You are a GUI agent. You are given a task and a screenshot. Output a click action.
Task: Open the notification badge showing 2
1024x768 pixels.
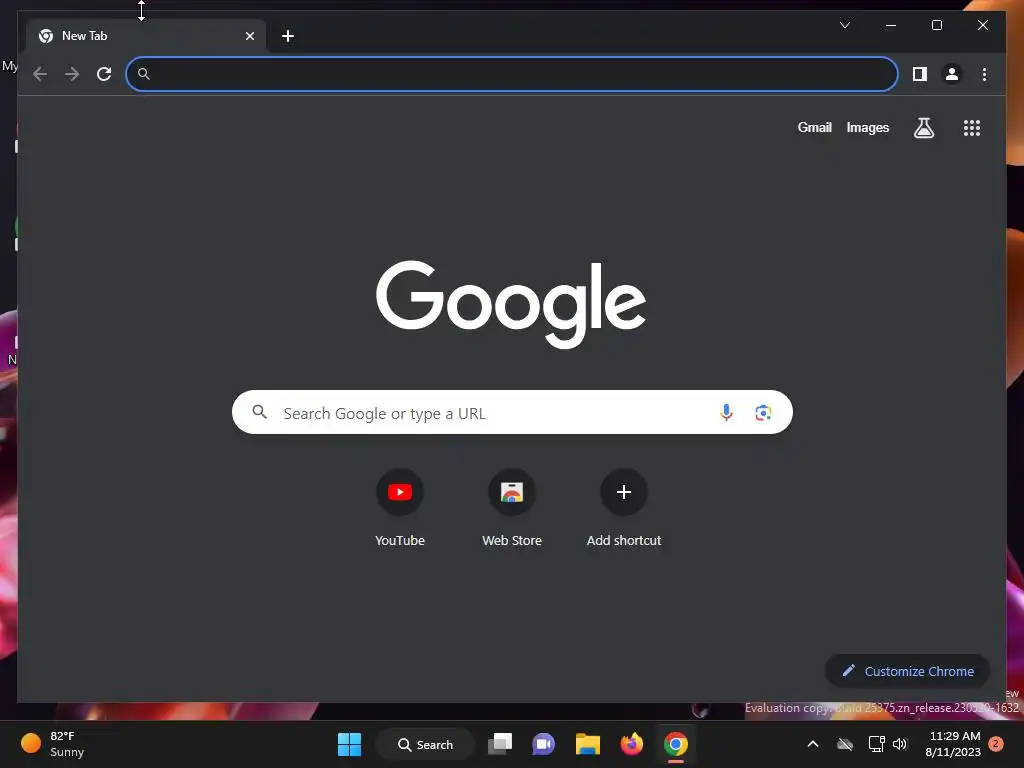click(x=996, y=744)
